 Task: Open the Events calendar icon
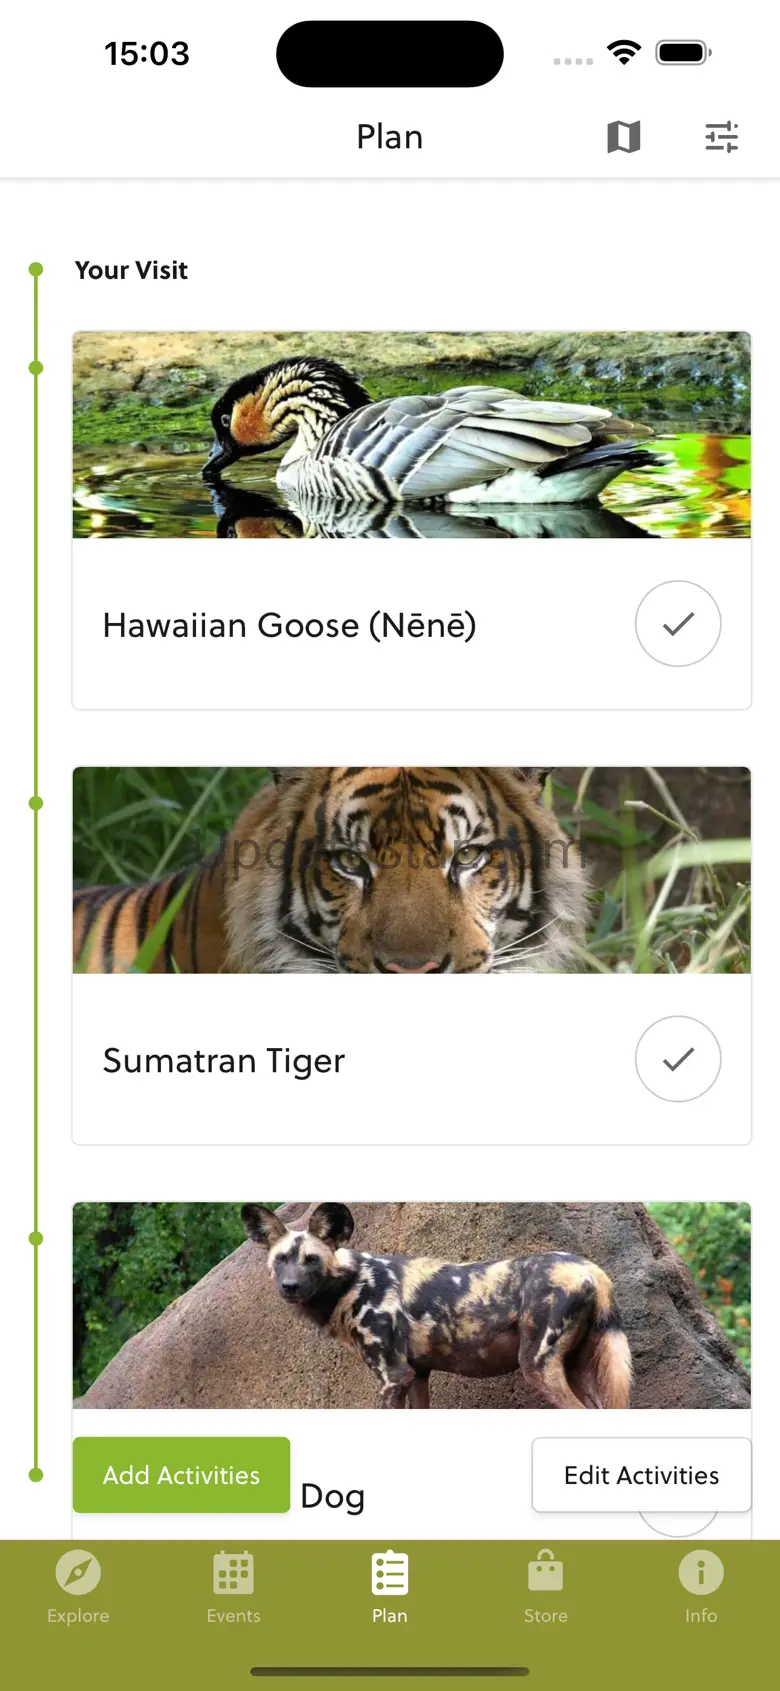233,1573
